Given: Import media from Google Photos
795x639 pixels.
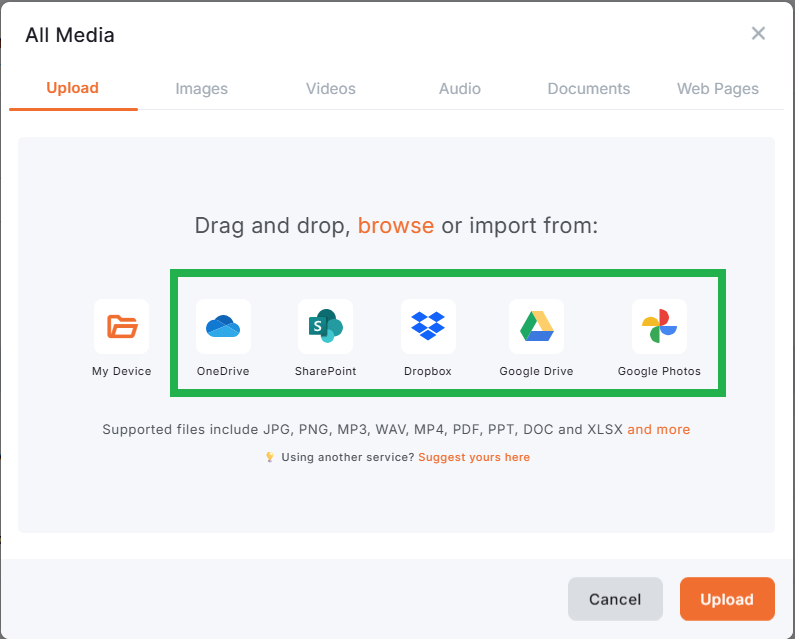Looking at the screenshot, I should coord(659,326).
